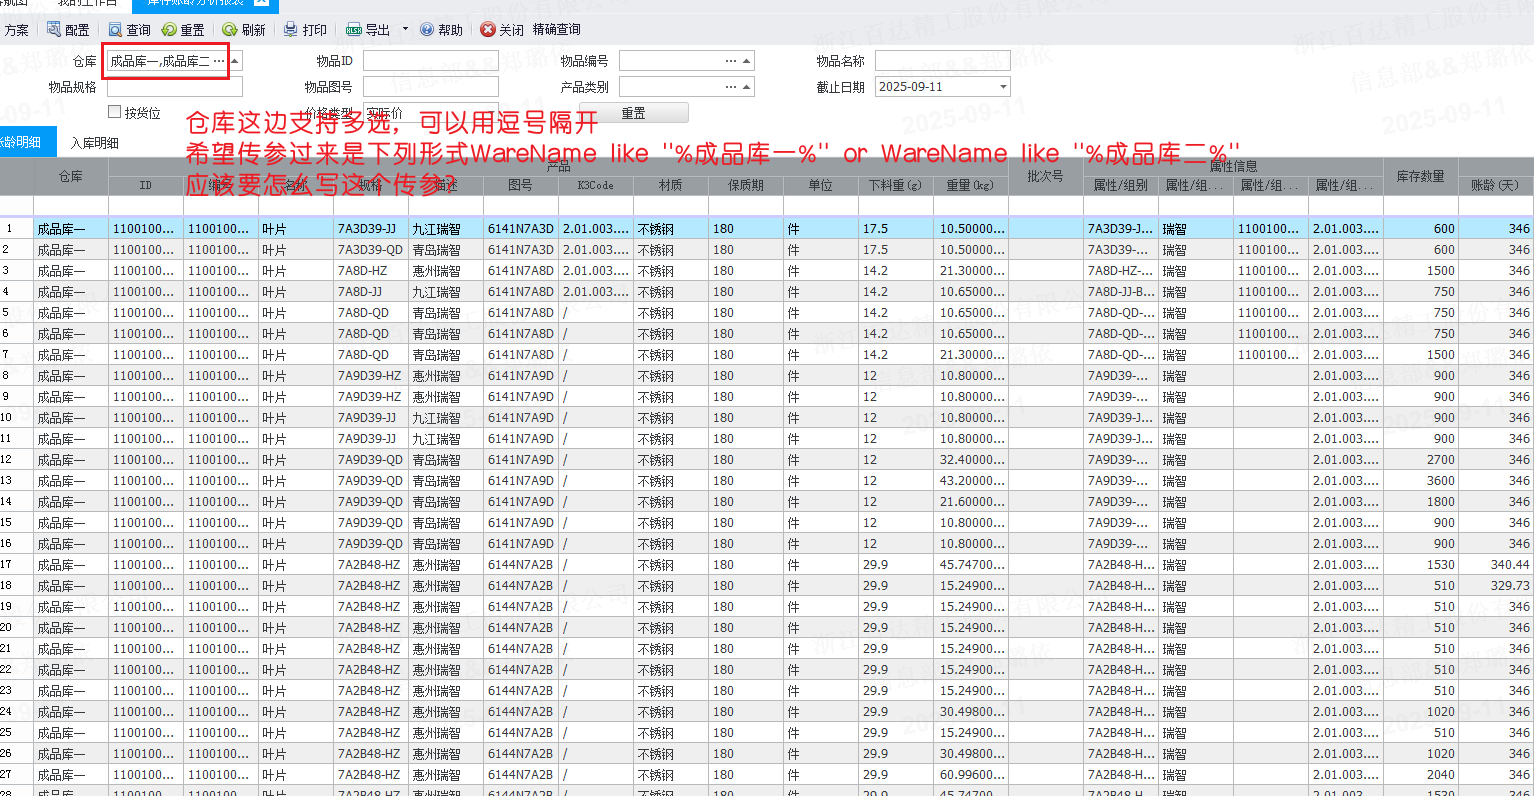Select the 329.73 账龄 value

(x=1495, y=586)
